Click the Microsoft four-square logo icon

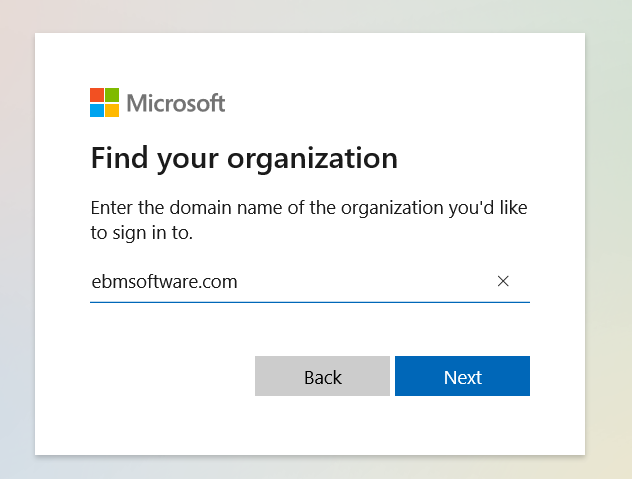pos(104,102)
